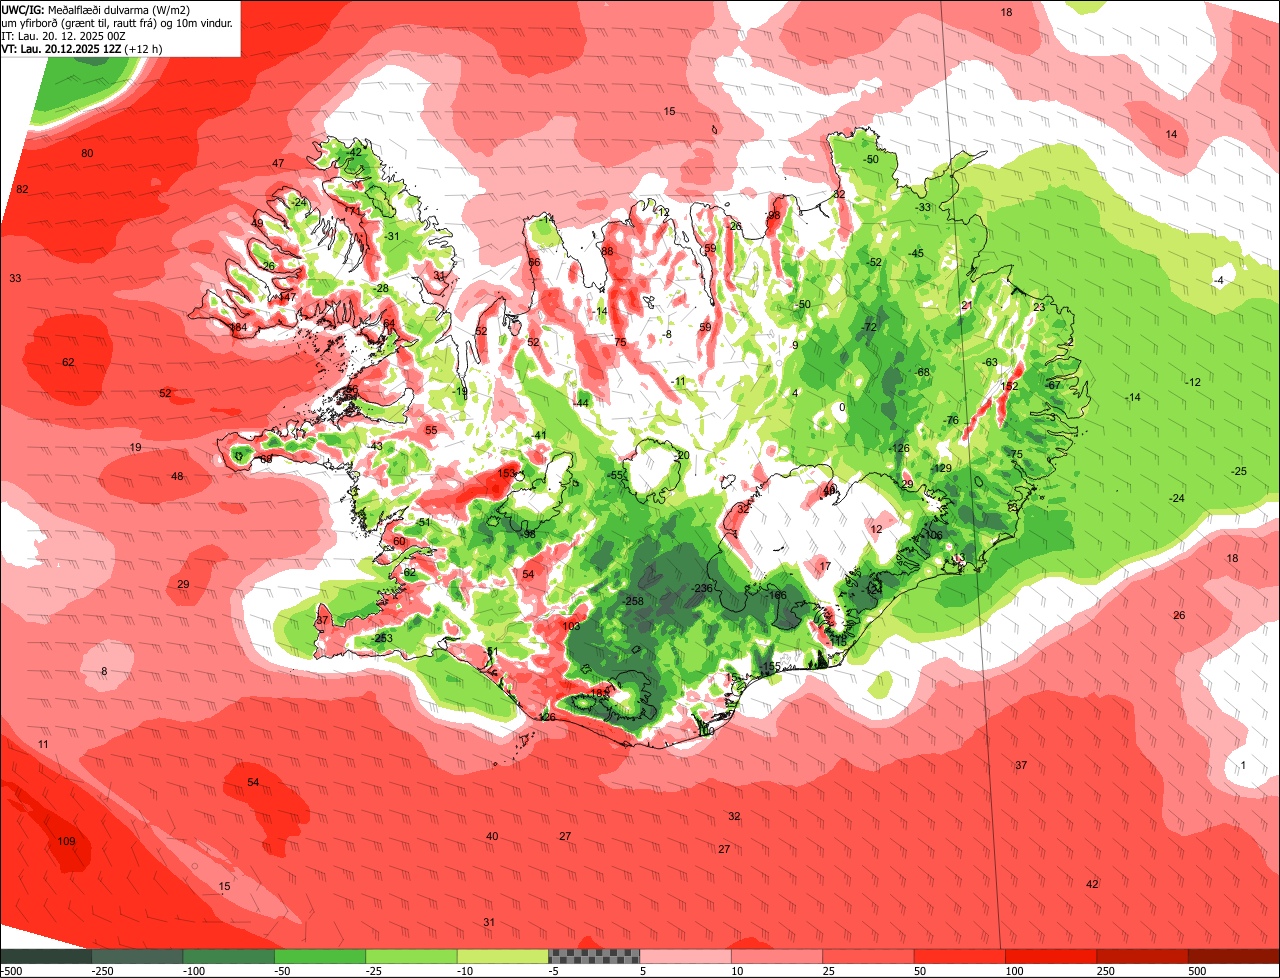
Task: Click the '184' value in the Westfjords
Action: [x=238, y=327]
